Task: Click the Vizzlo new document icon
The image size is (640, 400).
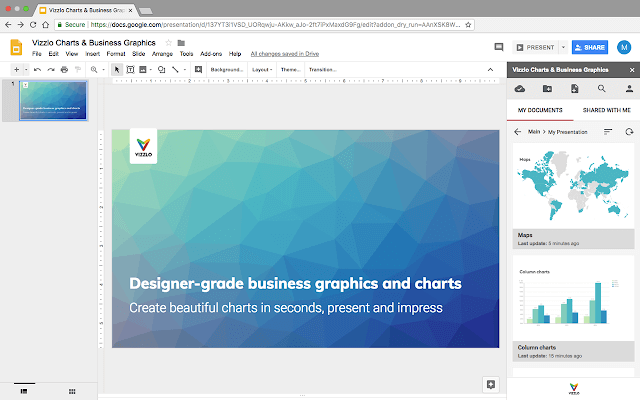Action: pyautogui.click(x=575, y=89)
